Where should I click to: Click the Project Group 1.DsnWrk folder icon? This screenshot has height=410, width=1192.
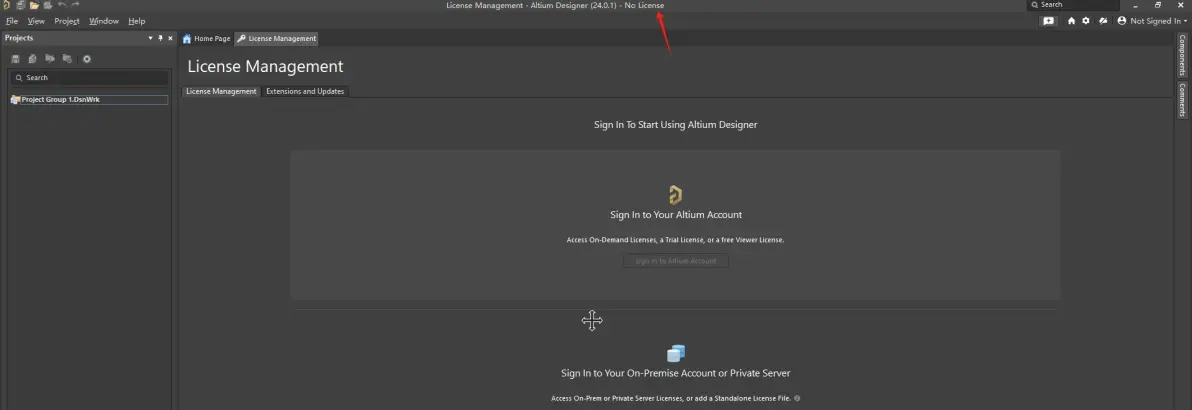[15, 100]
